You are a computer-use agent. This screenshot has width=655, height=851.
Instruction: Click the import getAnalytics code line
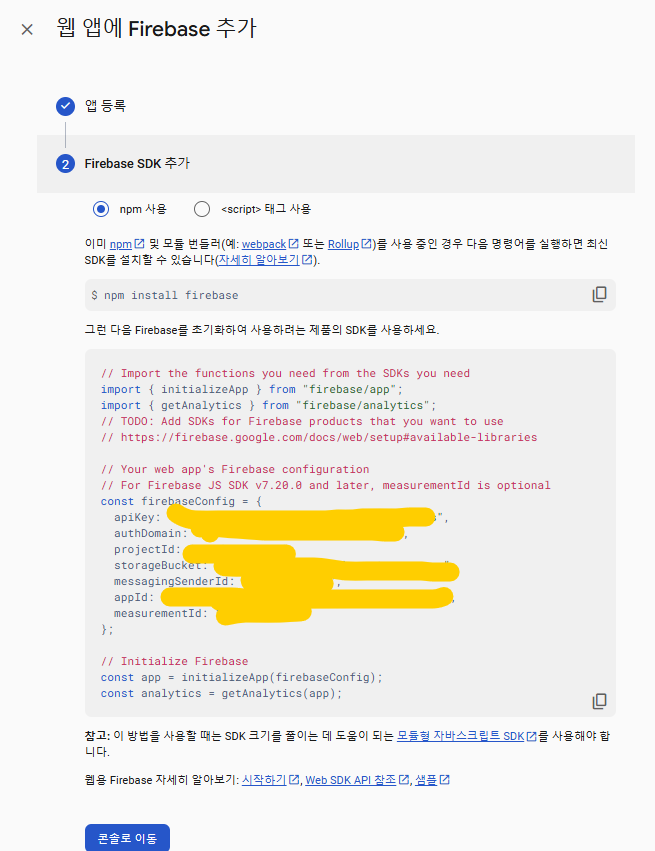(269, 405)
